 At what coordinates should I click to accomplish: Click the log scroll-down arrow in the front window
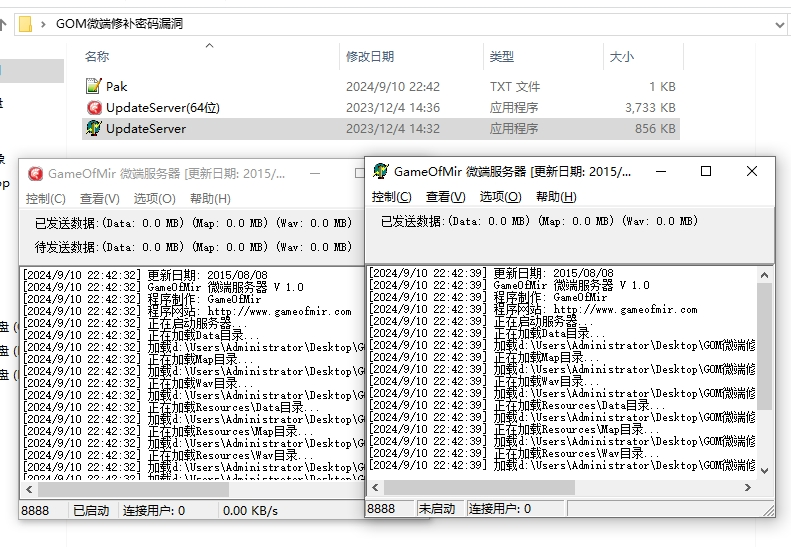click(x=764, y=471)
